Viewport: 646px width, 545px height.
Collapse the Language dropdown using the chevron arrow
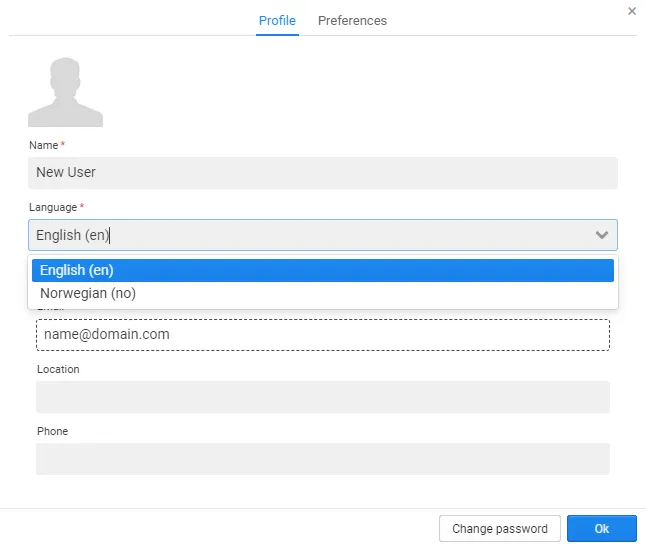[602, 235]
